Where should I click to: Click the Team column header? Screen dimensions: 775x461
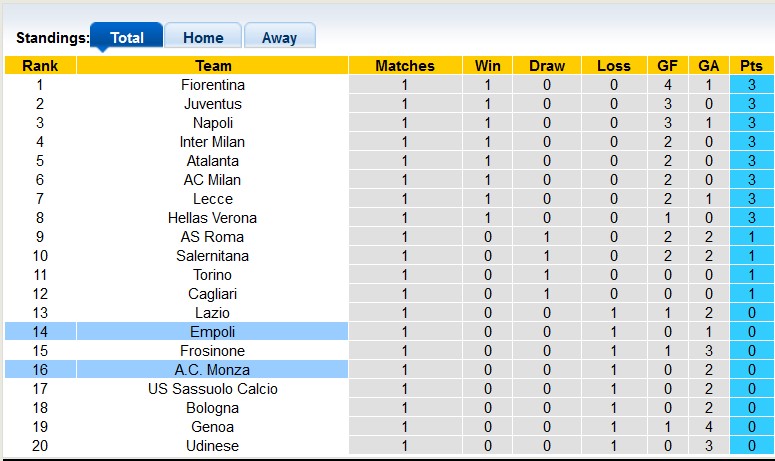tap(213, 66)
